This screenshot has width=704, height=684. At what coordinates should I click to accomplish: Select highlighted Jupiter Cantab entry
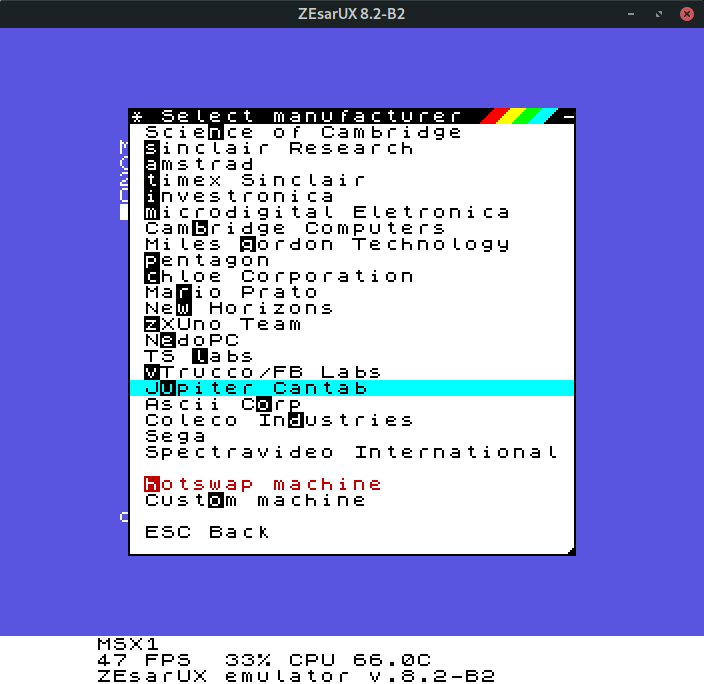[352, 388]
